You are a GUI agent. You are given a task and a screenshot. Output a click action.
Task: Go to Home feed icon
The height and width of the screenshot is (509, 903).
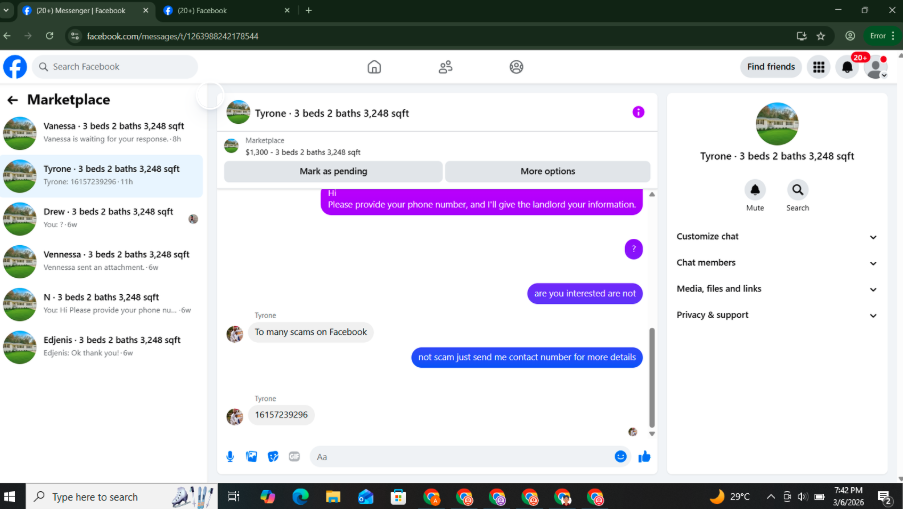tap(374, 67)
